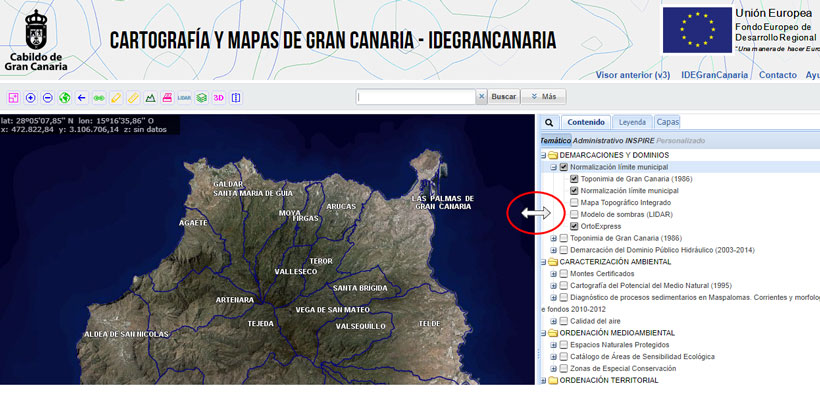
Task: Click the Las Palmas de Gran Canaria map label
Action: pos(442,202)
